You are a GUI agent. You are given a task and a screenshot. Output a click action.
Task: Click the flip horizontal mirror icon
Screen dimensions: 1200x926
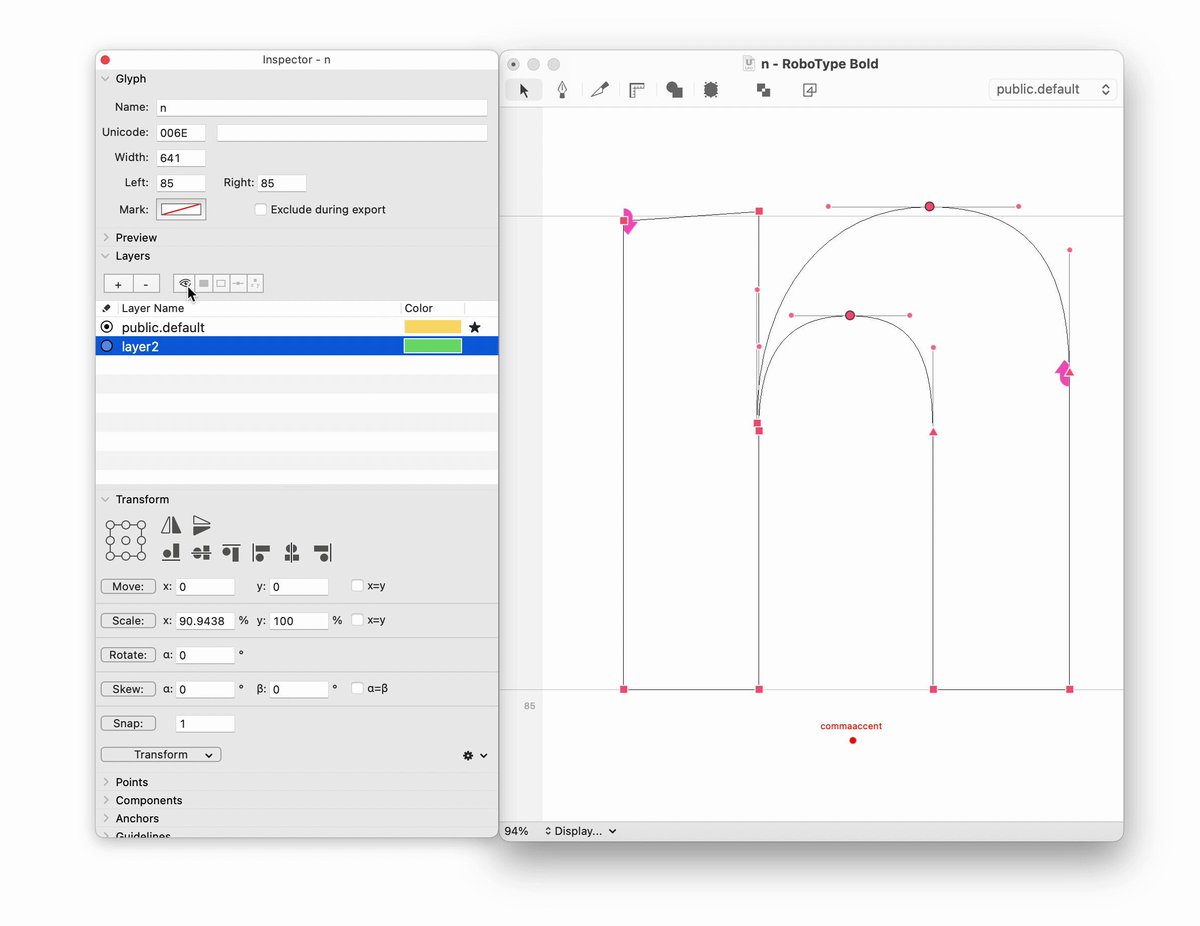point(171,525)
